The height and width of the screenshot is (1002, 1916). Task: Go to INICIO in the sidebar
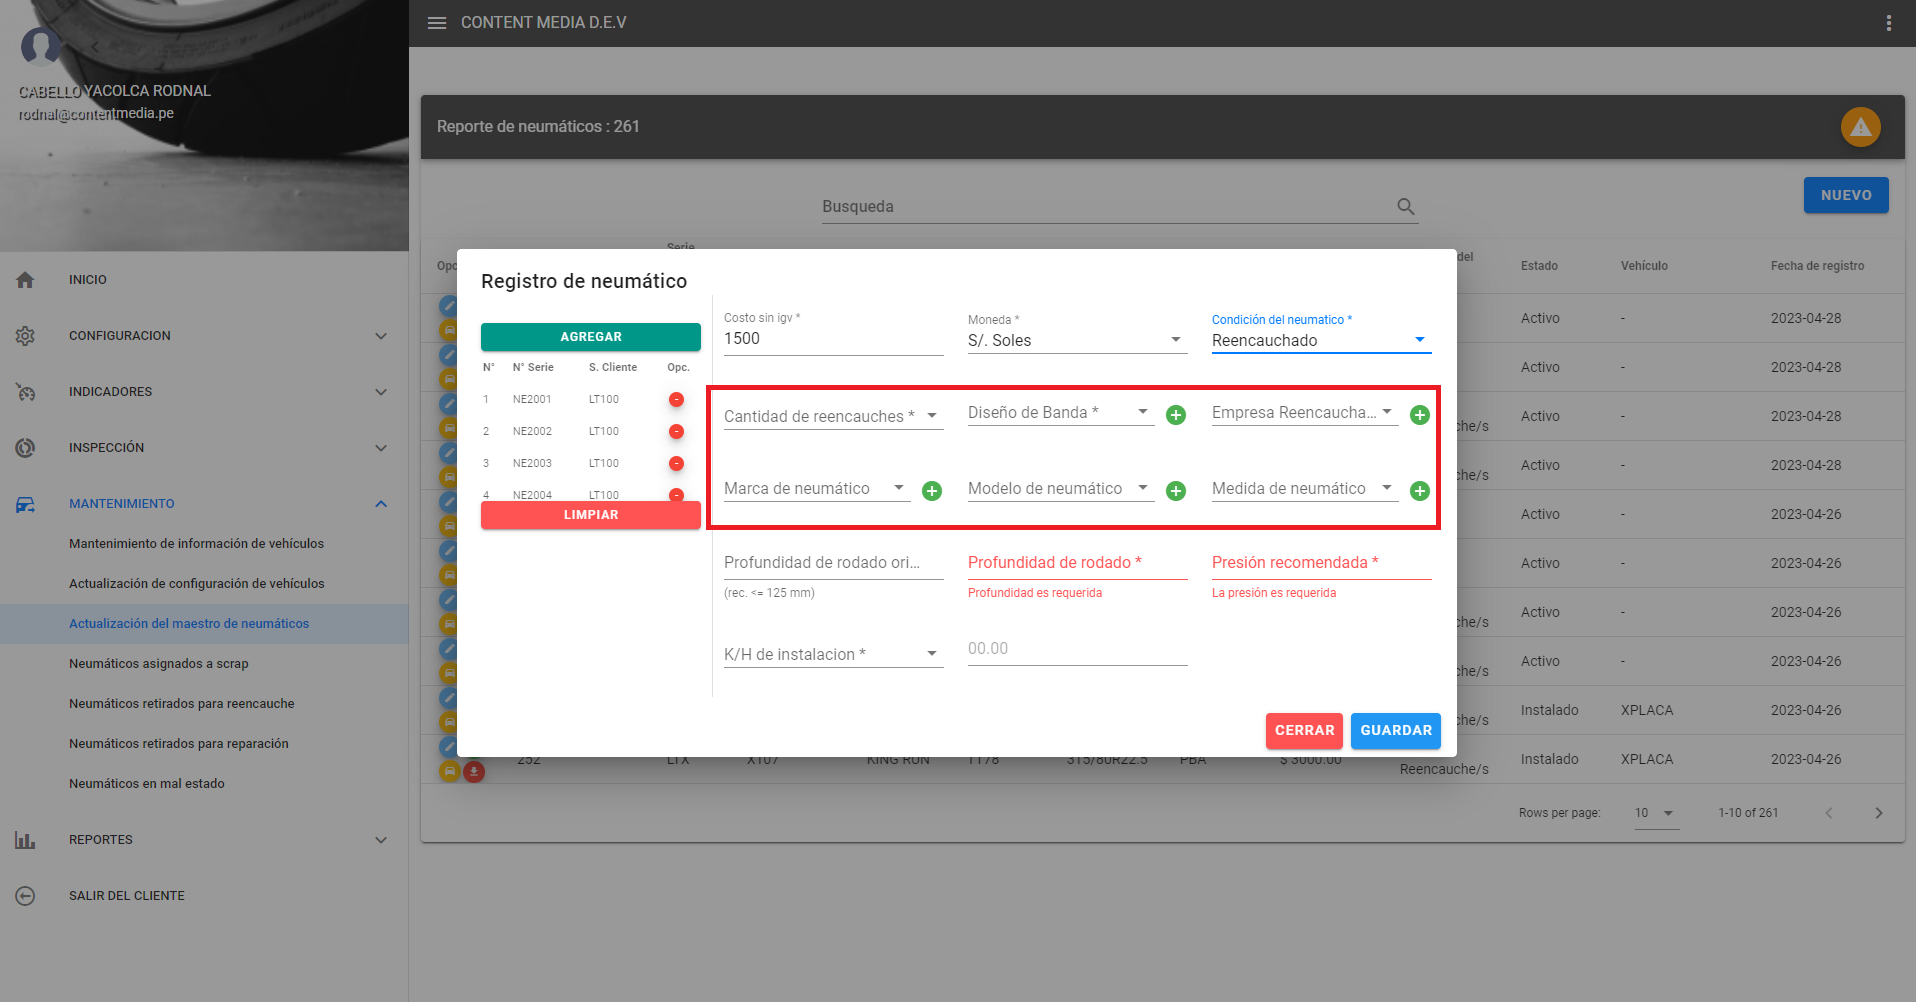click(88, 280)
